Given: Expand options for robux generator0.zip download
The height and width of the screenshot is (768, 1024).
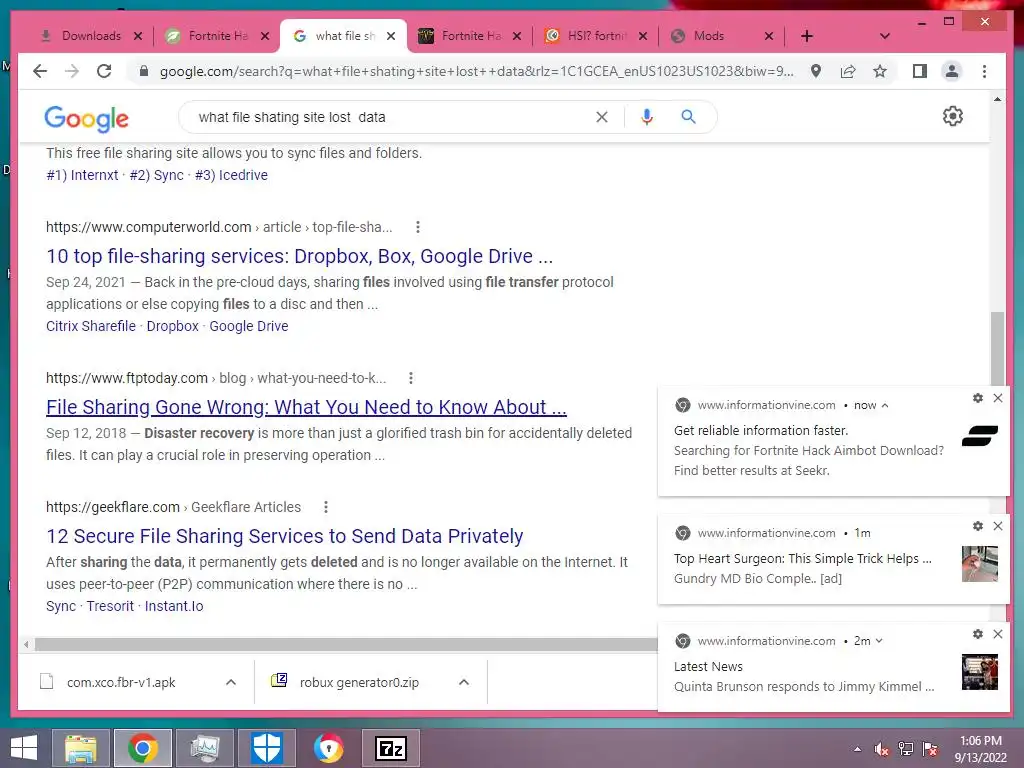Looking at the screenshot, I should pos(464,682).
